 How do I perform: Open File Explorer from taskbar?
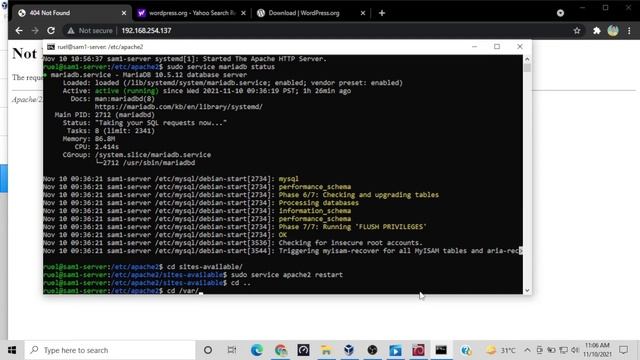coord(326,350)
